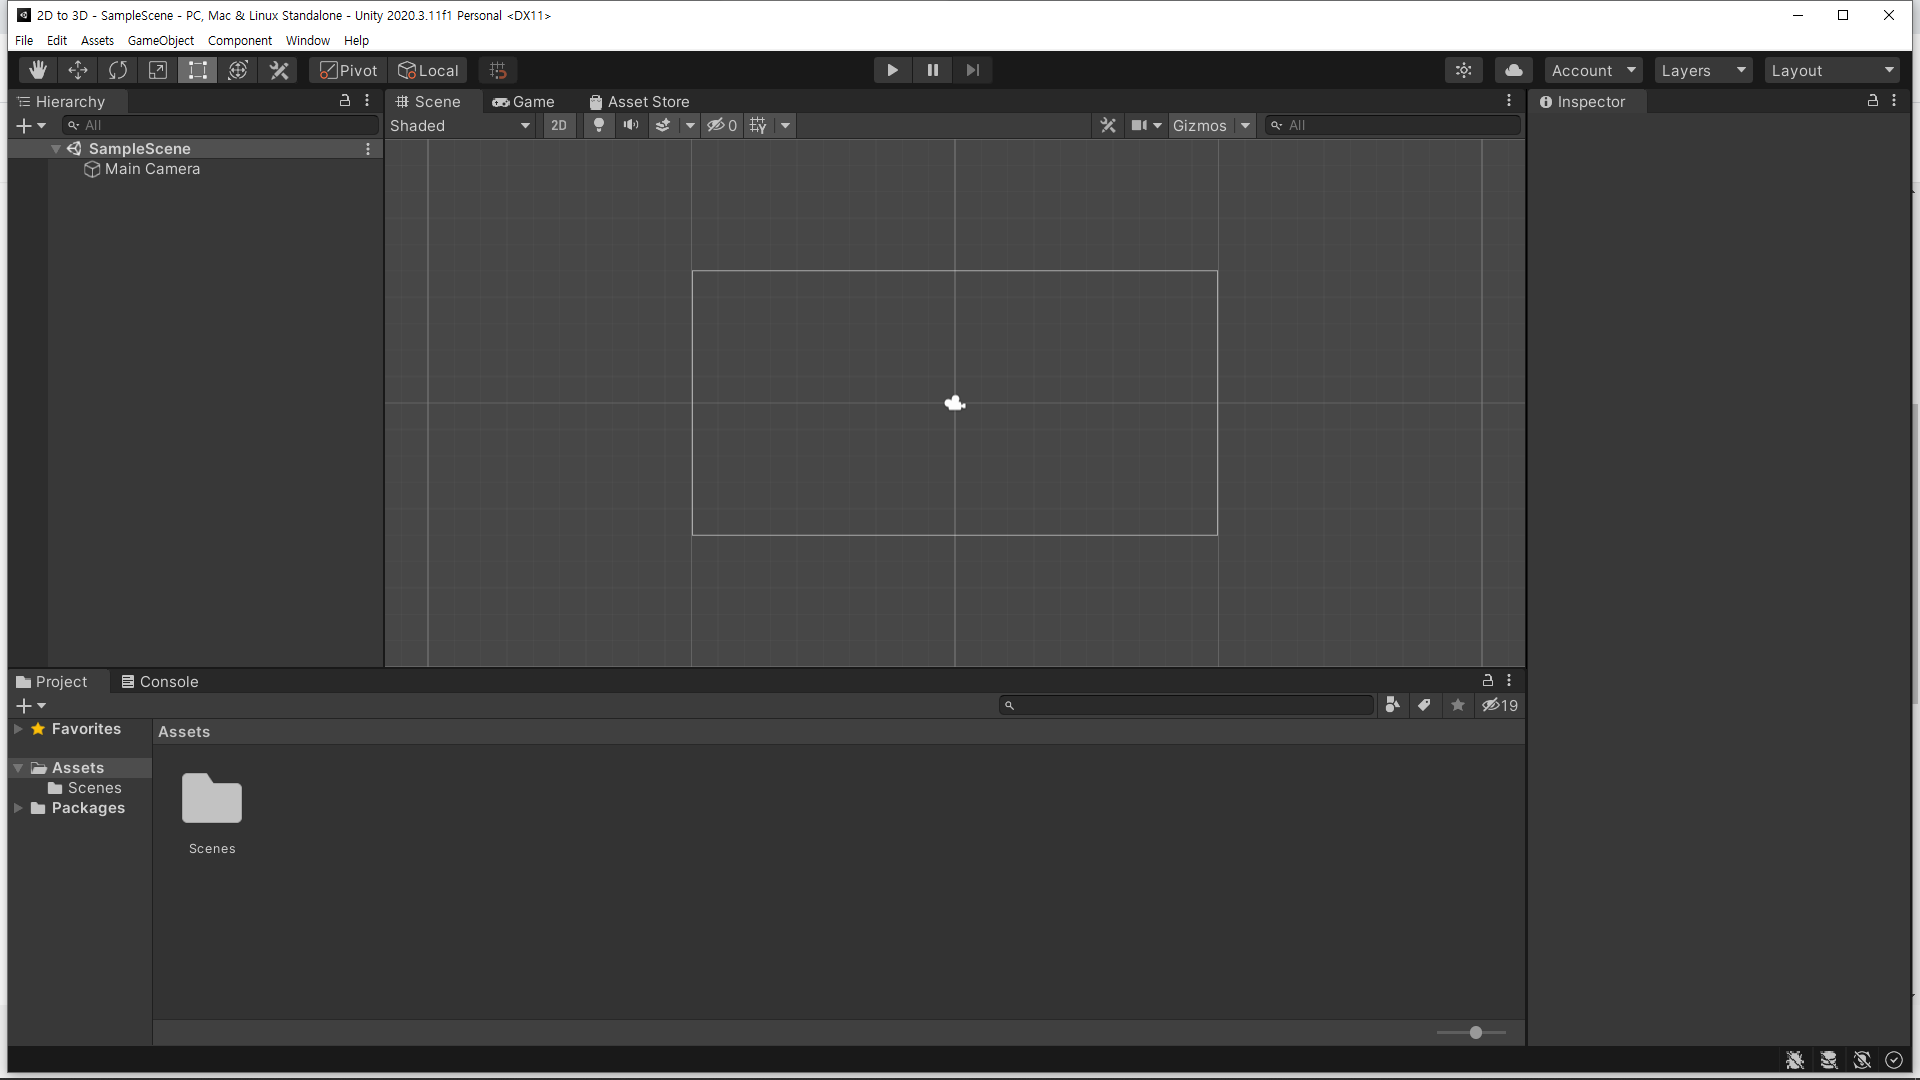The width and height of the screenshot is (1920, 1080).
Task: Select the Scale tool
Action: 158,70
